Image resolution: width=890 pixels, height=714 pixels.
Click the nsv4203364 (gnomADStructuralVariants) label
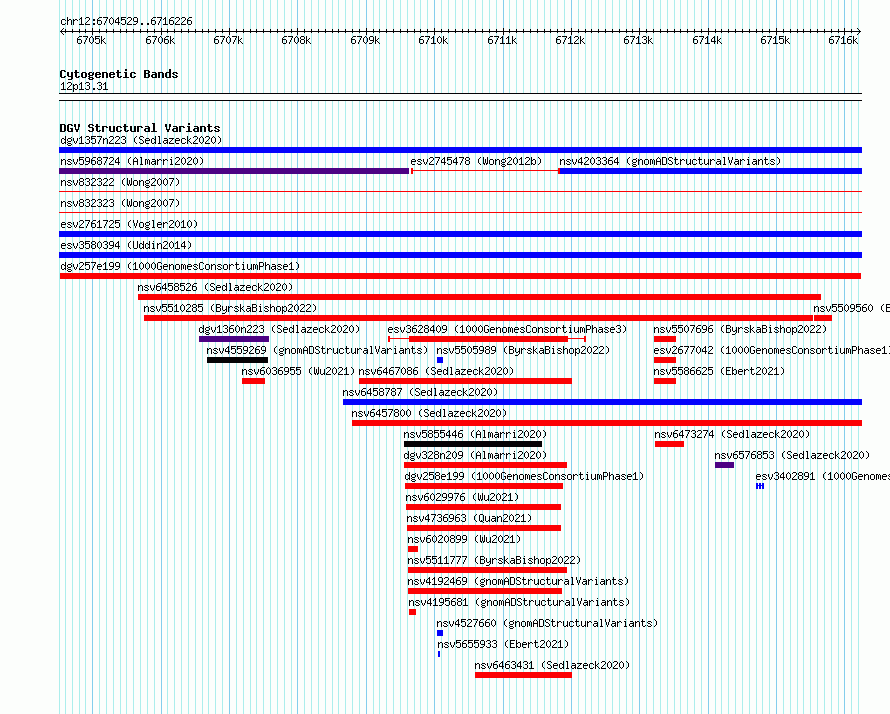pyautogui.click(x=670, y=161)
